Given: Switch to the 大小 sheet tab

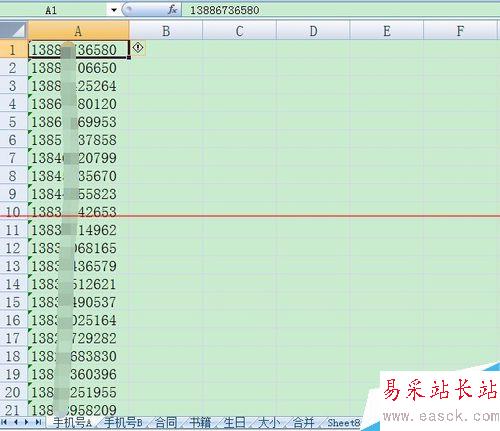Looking at the screenshot, I should click(x=269, y=423).
